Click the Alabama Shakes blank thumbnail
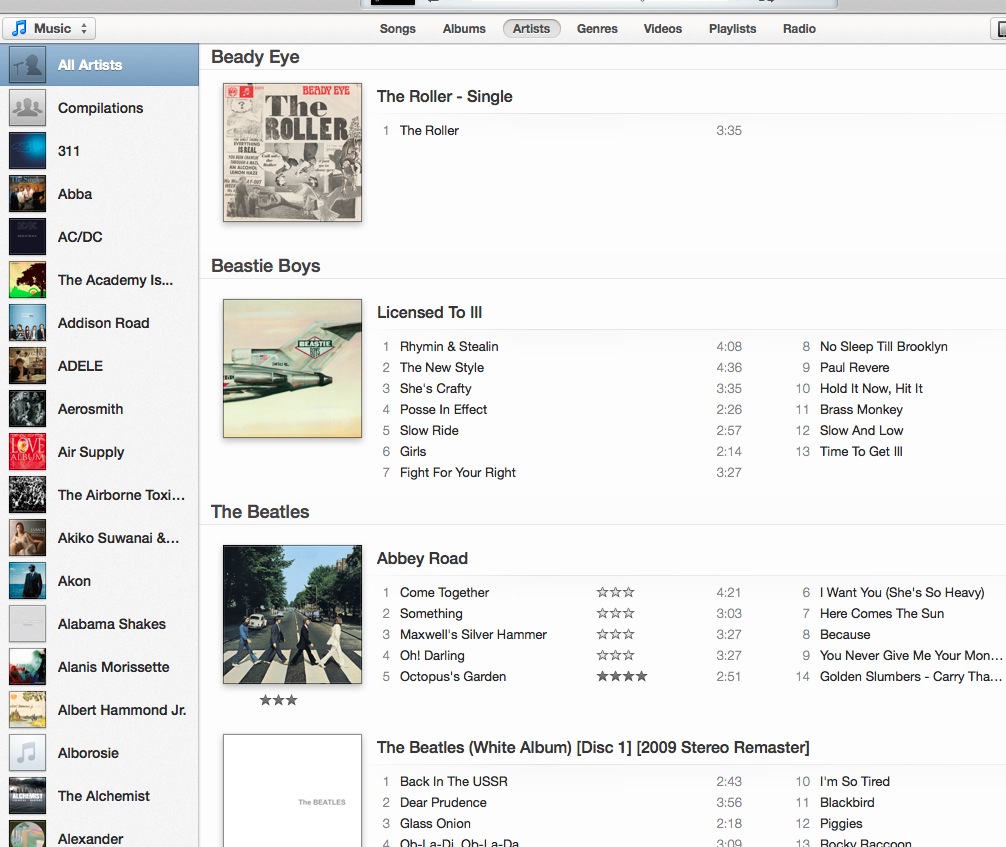The width and height of the screenshot is (1006, 847). coord(28,624)
